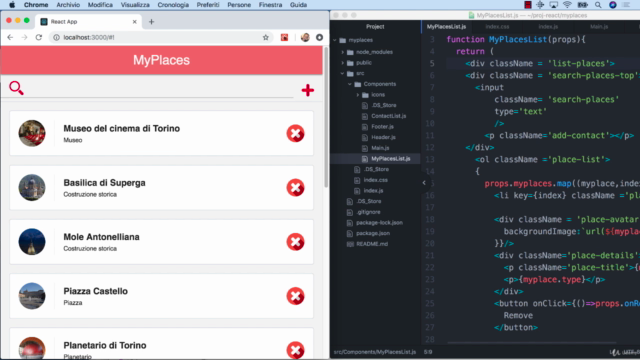
Task: Open the Preferiti menu
Action: tap(208, 5)
